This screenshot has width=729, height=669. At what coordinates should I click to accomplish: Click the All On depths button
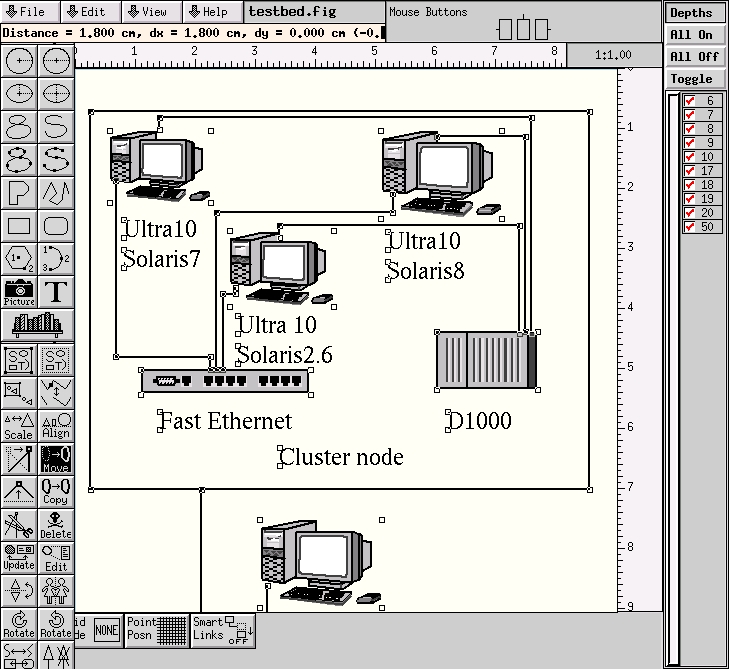click(695, 35)
